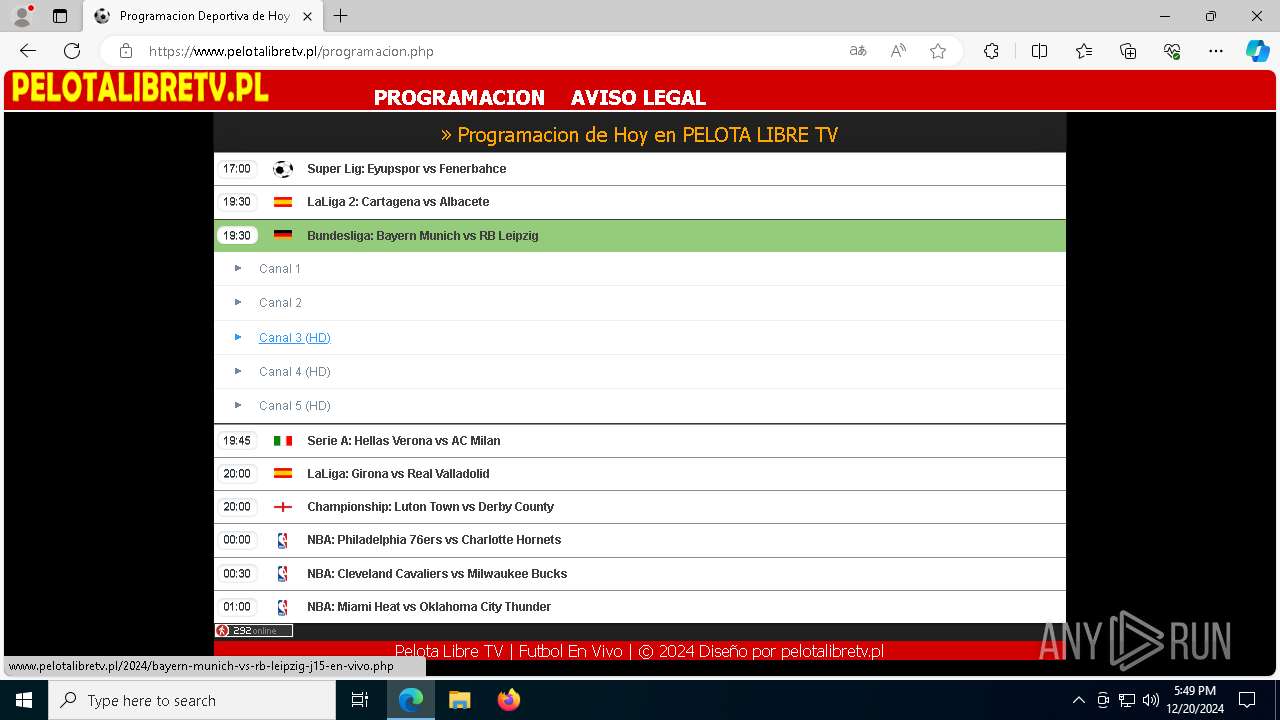The image size is (1280, 720).
Task: Expand Championship: Luton Town vs Derby County
Action: pos(640,507)
